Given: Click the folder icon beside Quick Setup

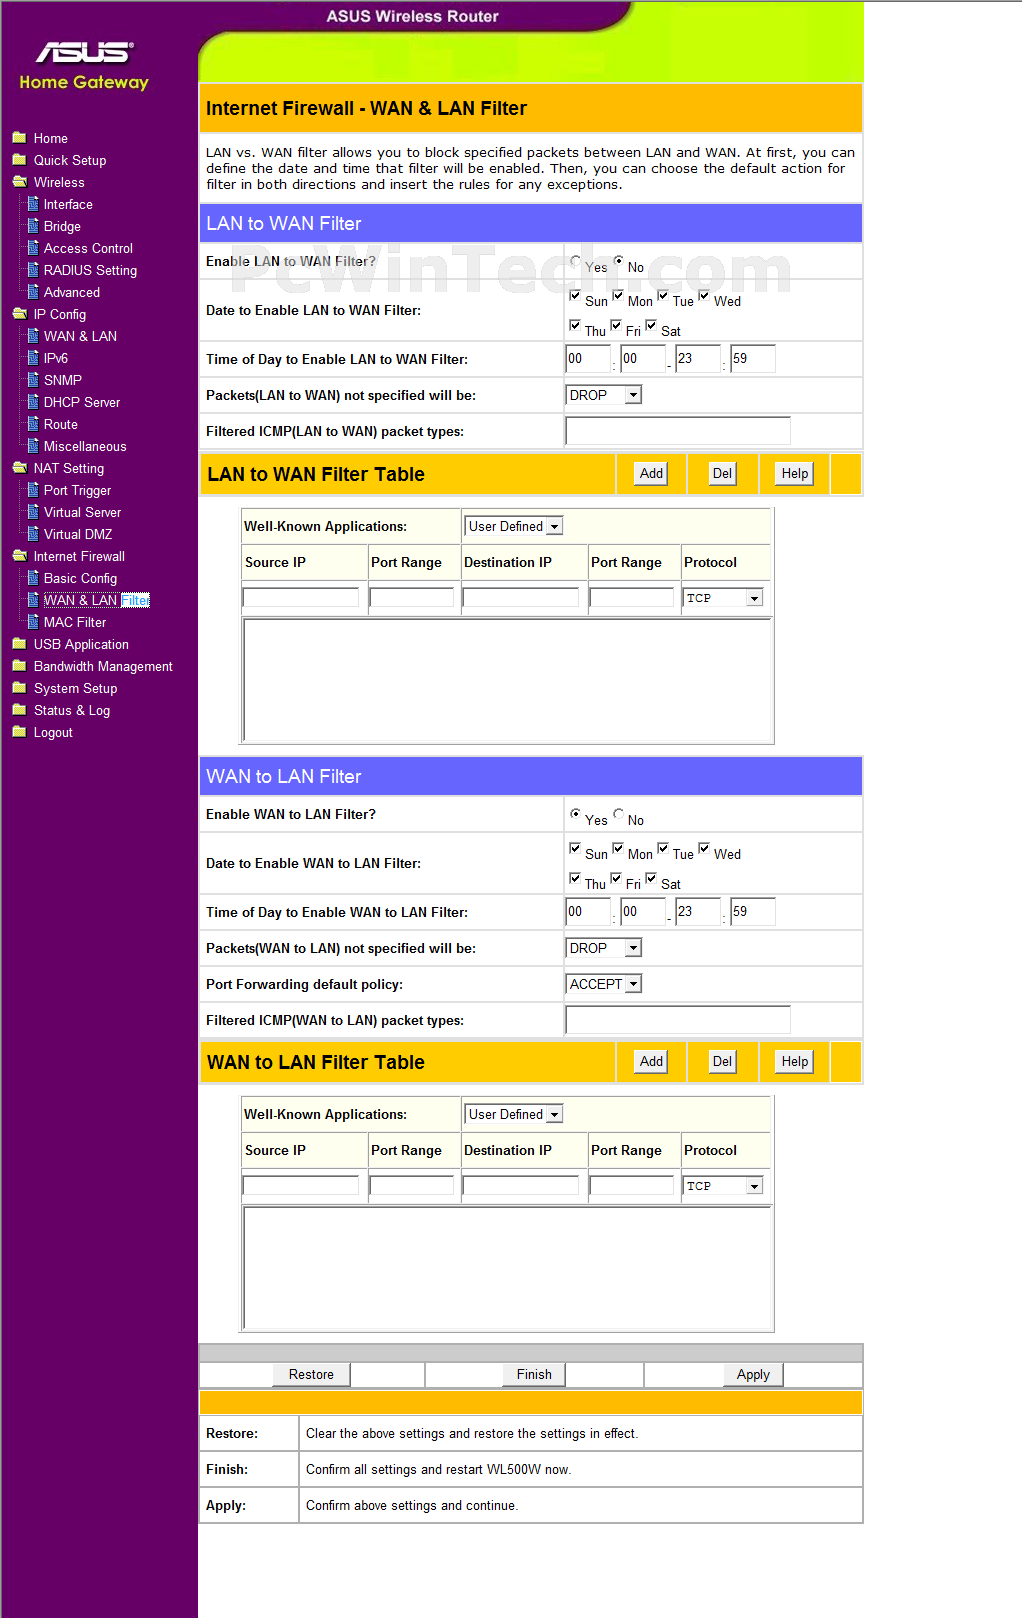Looking at the screenshot, I should [19, 160].
